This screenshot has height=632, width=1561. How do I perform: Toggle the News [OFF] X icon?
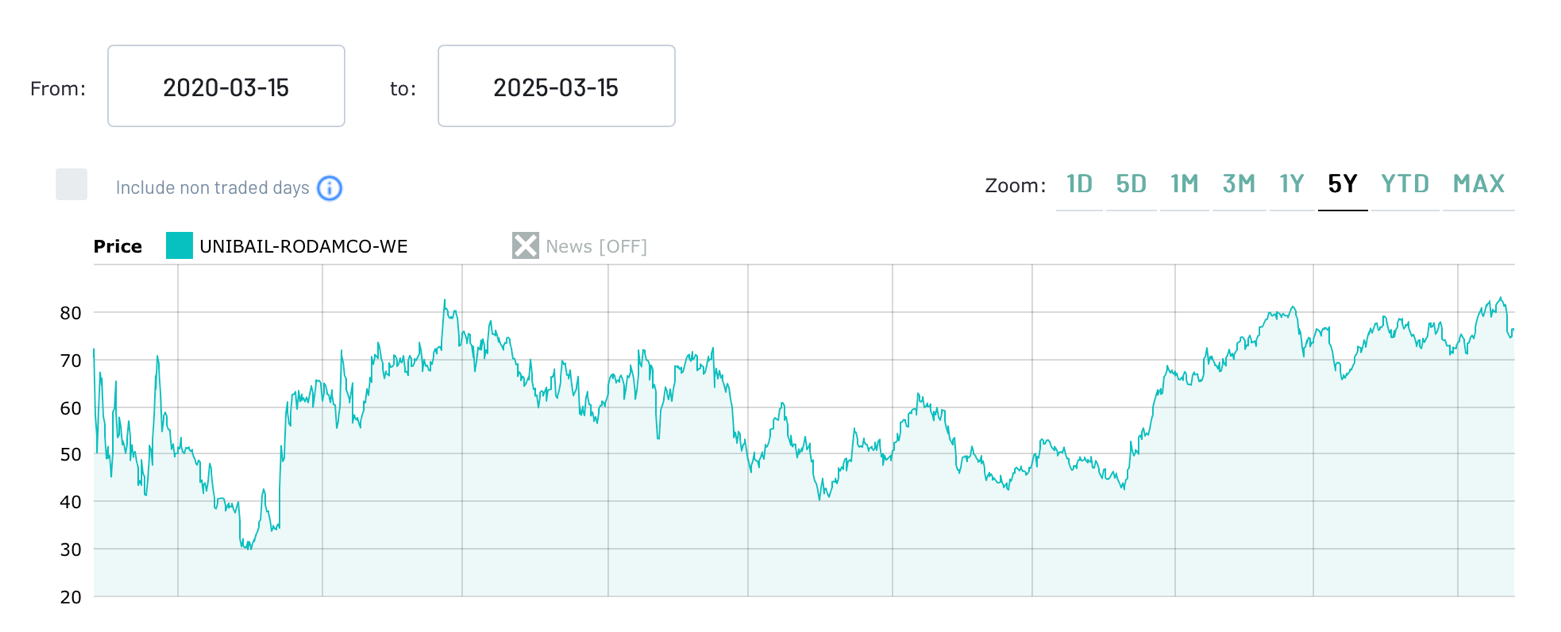[x=525, y=246]
